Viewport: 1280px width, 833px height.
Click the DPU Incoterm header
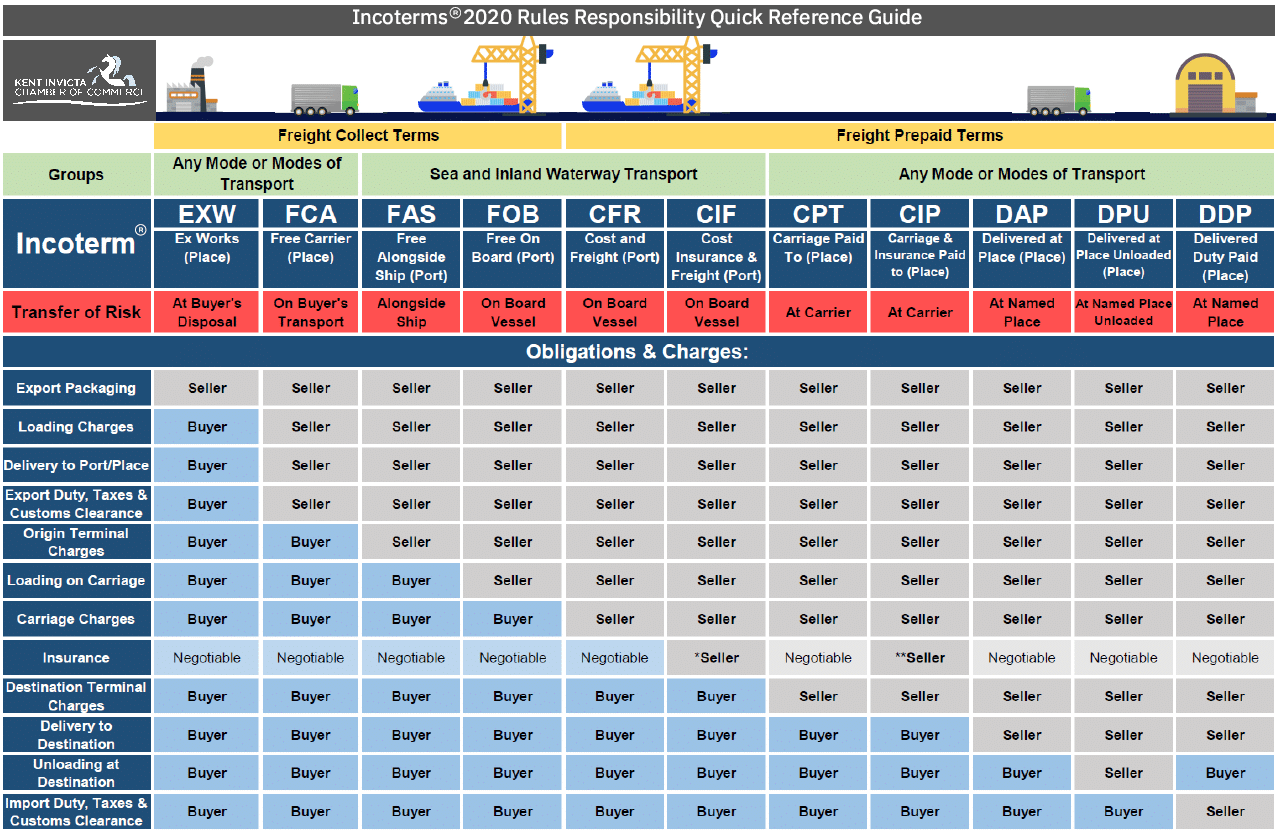pos(1123,214)
